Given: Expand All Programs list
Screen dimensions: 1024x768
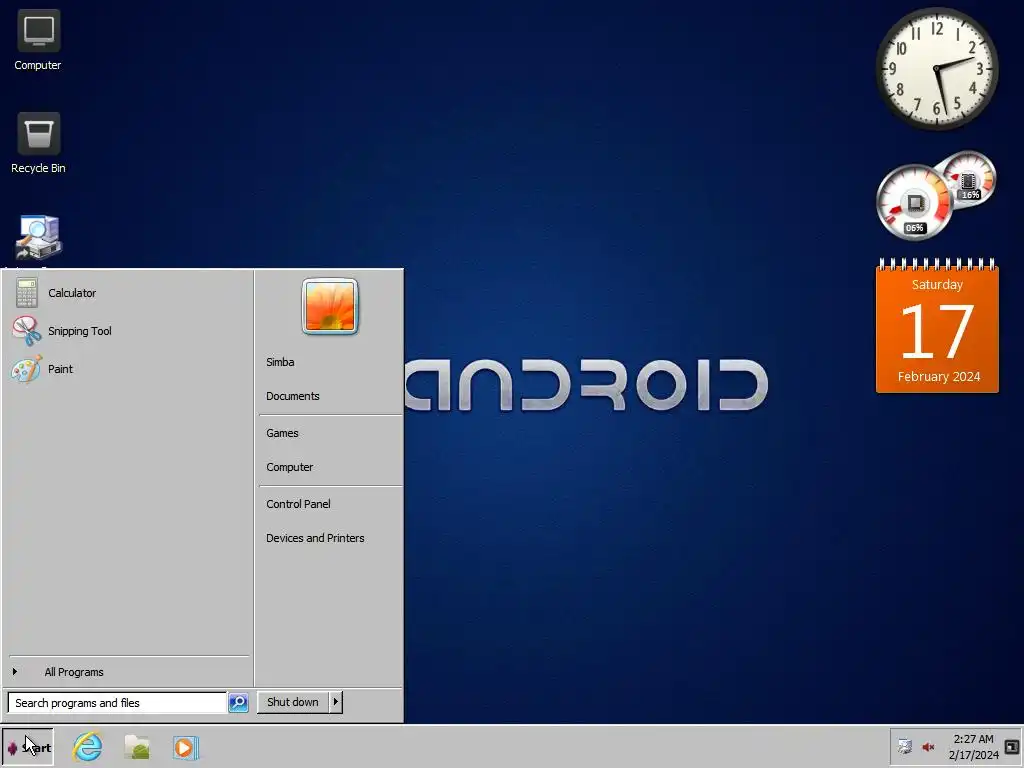Looking at the screenshot, I should point(74,672).
